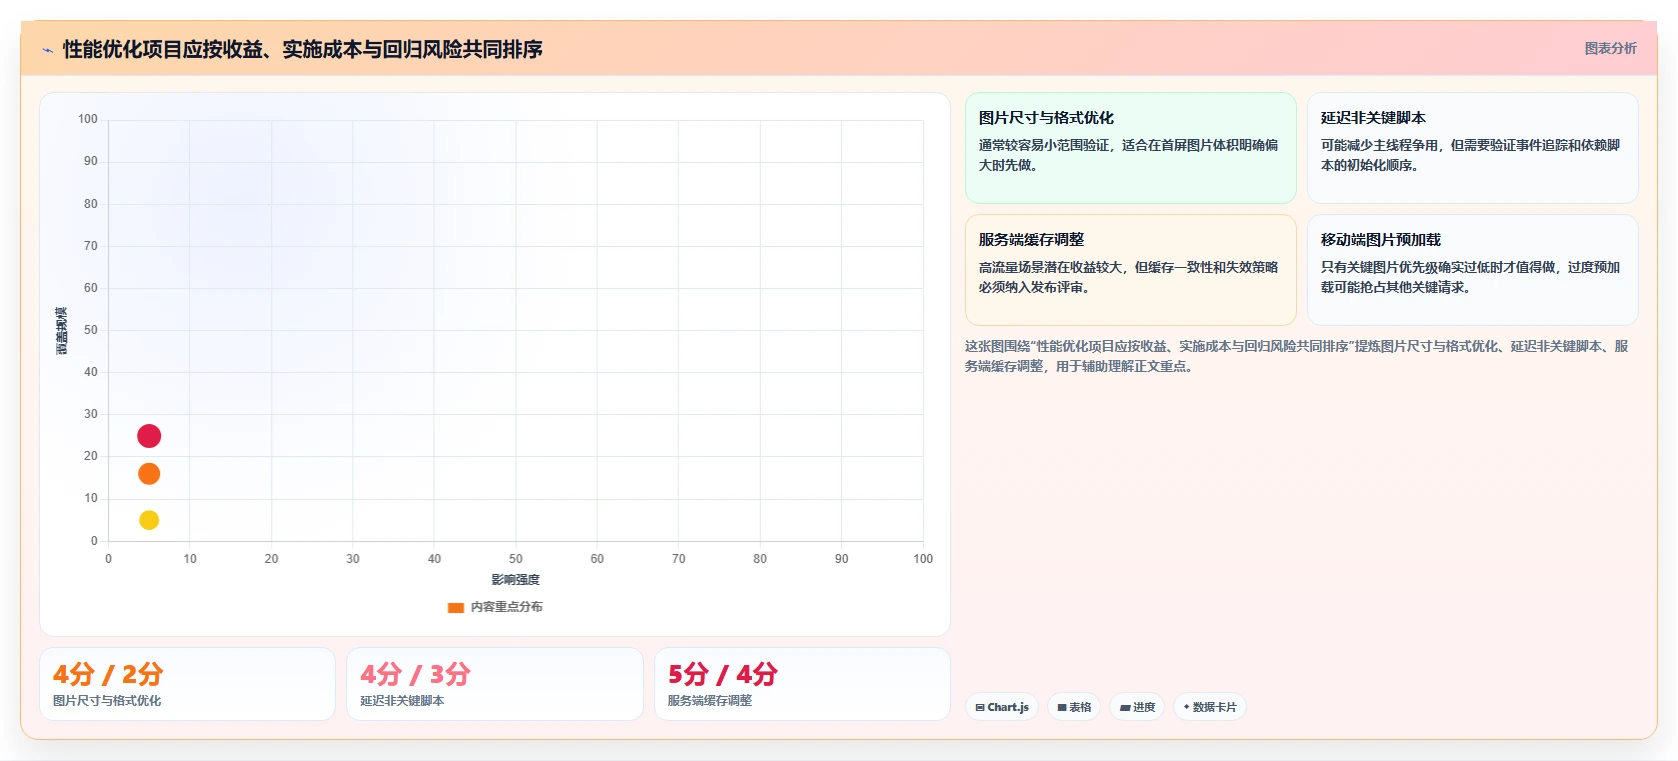
Task: Click the small icon before the page title
Action: (47, 50)
